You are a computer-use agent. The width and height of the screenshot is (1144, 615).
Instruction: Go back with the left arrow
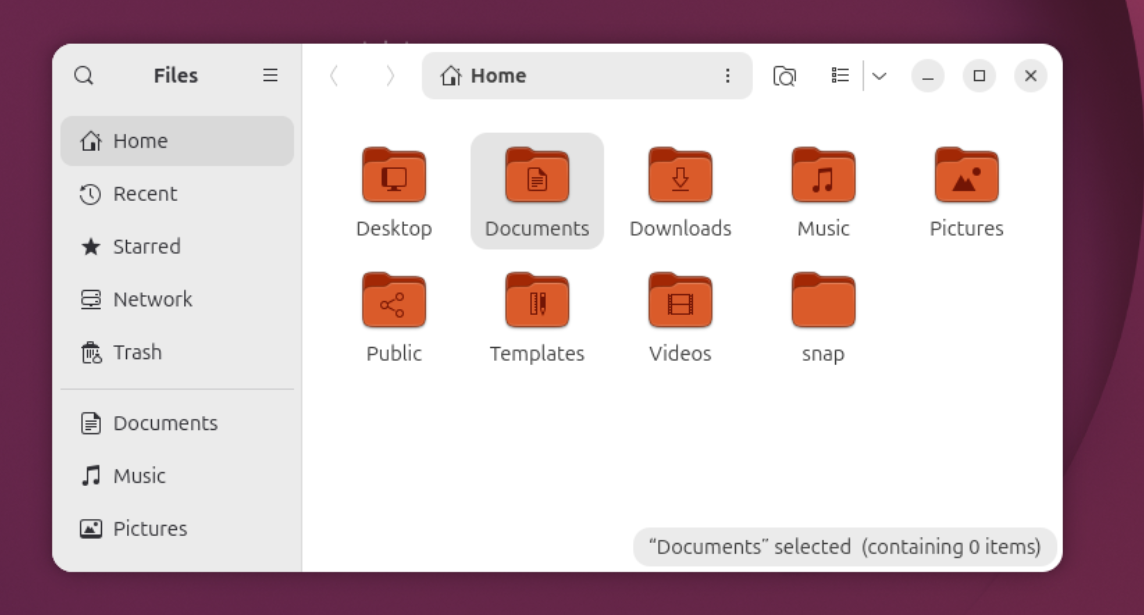(x=334, y=76)
